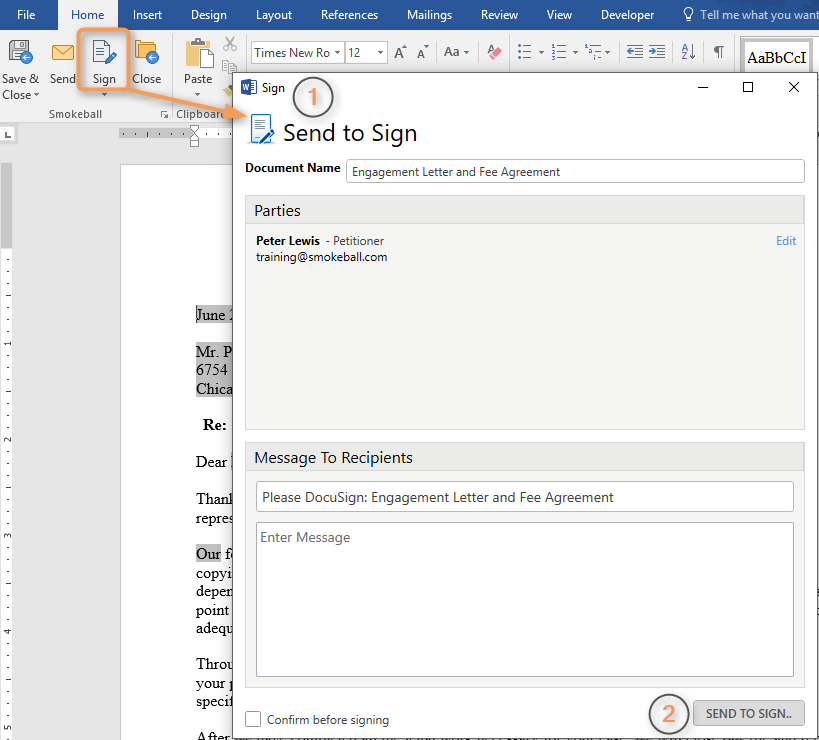Expand the Paste options dropdown arrow
The image size is (819, 740).
pos(197,95)
